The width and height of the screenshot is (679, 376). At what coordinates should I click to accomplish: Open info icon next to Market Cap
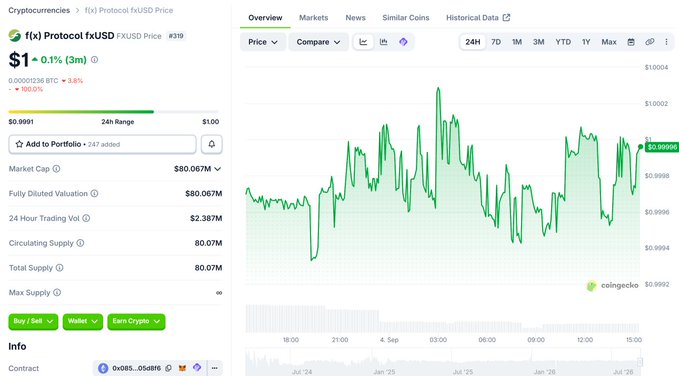(x=56, y=169)
